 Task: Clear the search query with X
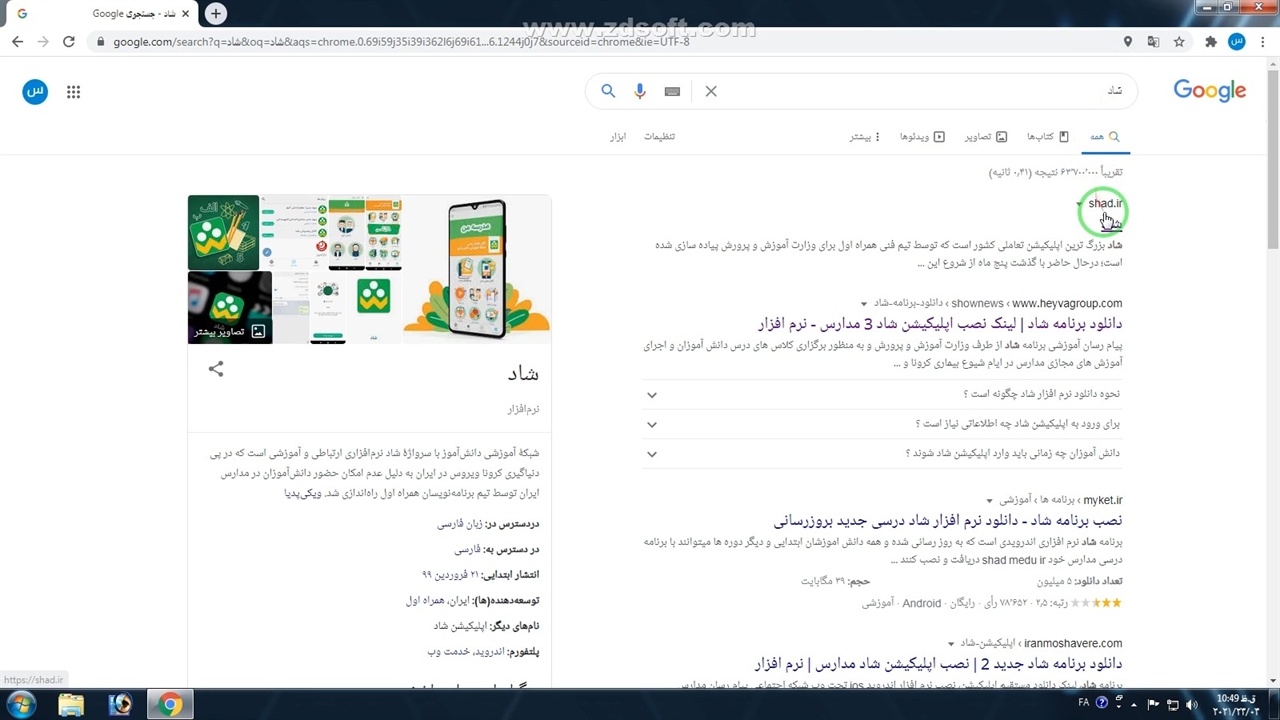tap(711, 91)
